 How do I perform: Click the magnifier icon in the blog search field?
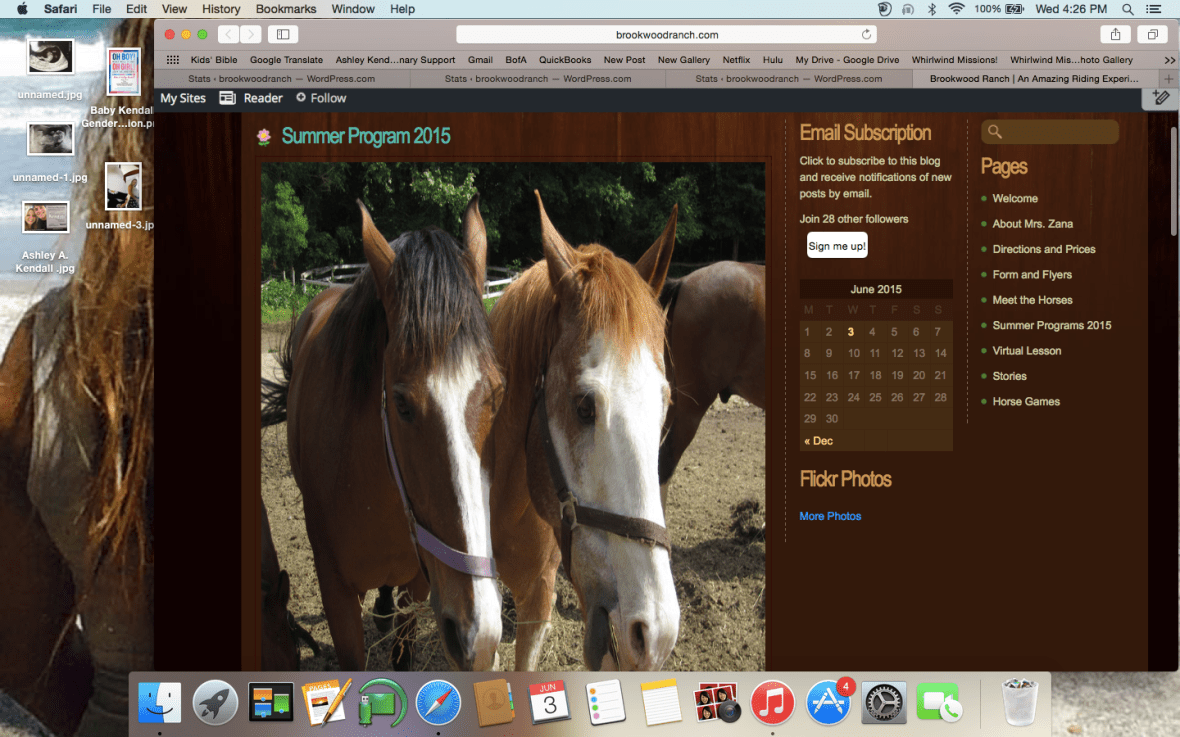click(994, 131)
